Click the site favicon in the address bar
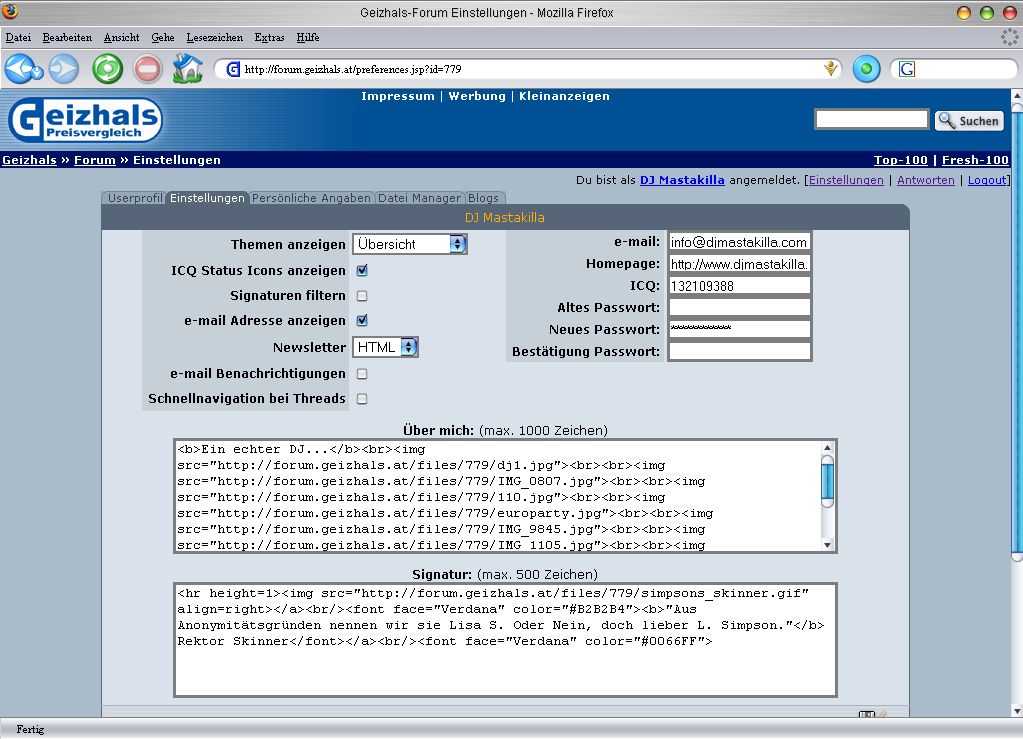Image resolution: width=1023 pixels, height=739 pixels. click(x=232, y=69)
